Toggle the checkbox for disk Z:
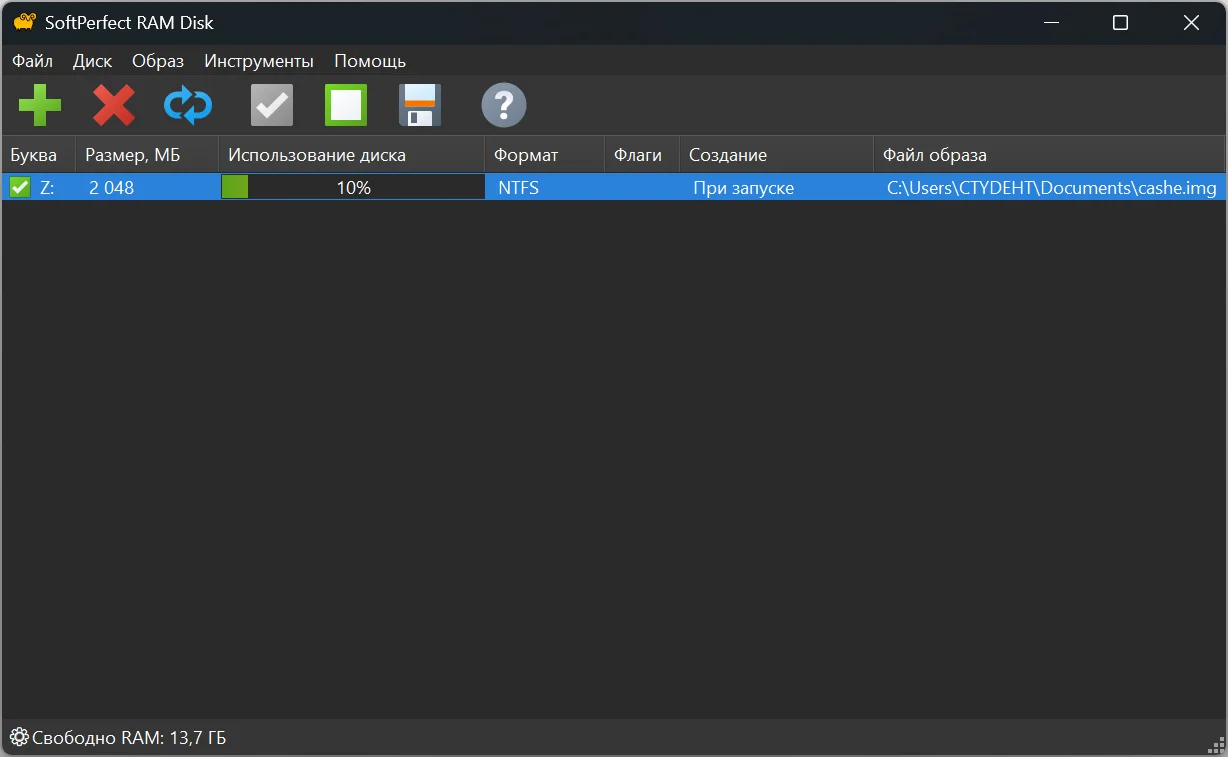This screenshot has height=757, width=1228. point(20,187)
